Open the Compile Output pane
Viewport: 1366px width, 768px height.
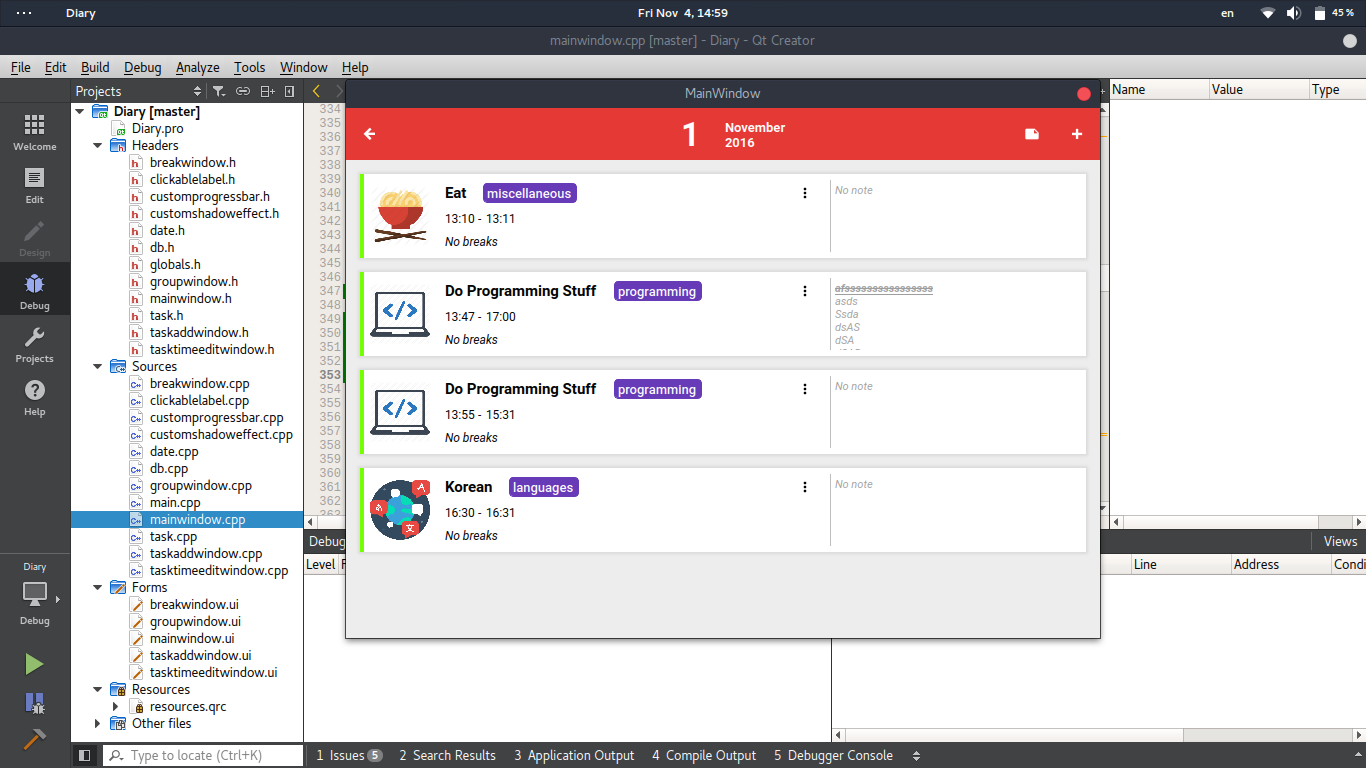tap(704, 756)
